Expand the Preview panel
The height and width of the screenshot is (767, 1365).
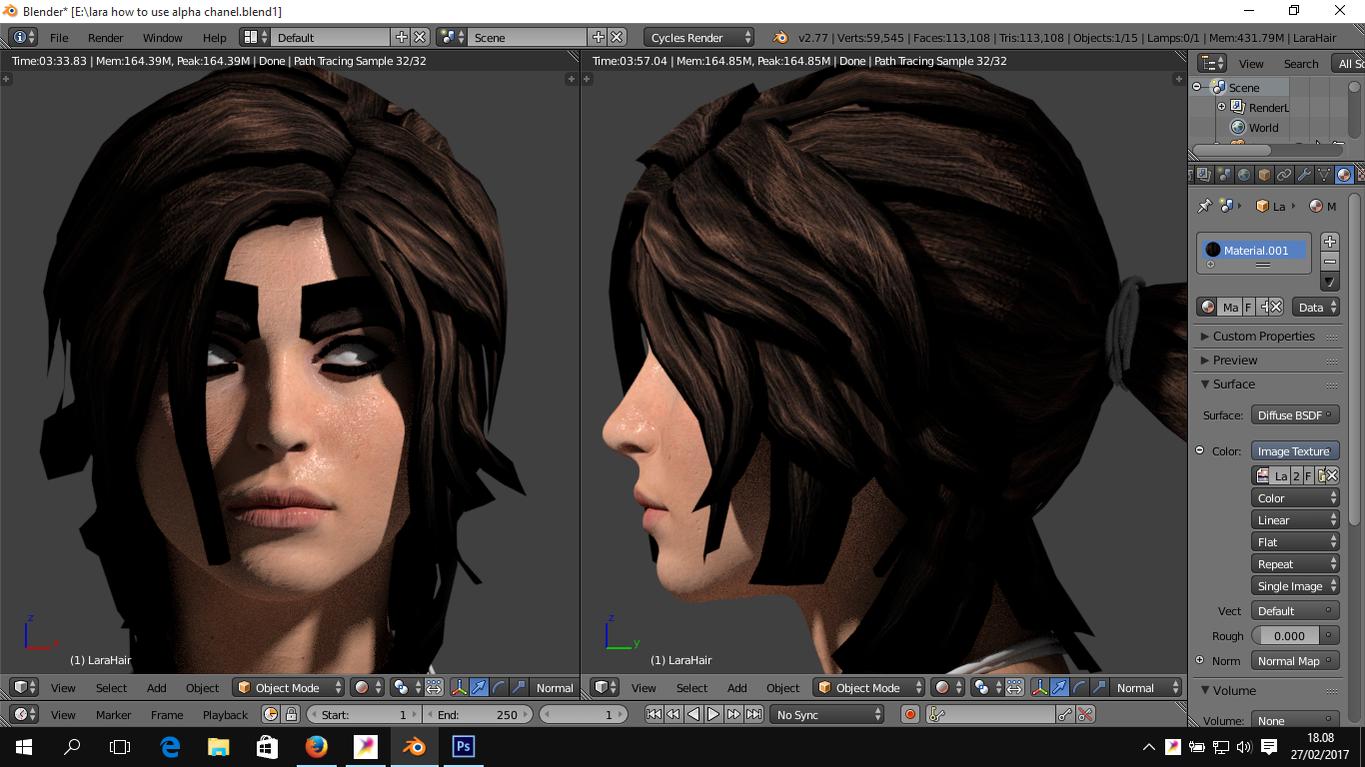1235,360
